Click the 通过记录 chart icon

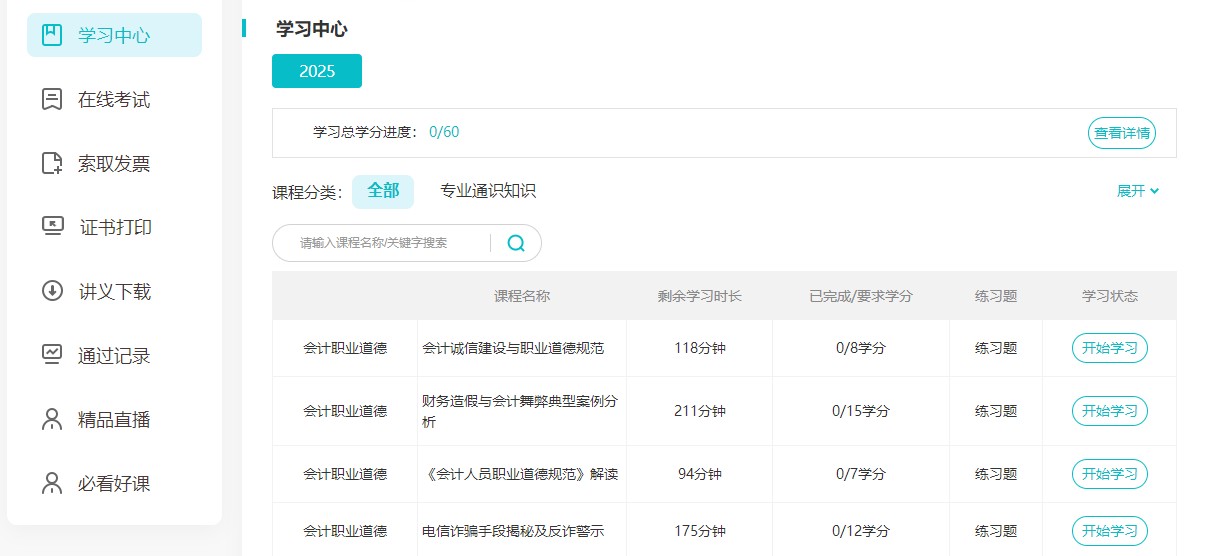(x=52, y=355)
